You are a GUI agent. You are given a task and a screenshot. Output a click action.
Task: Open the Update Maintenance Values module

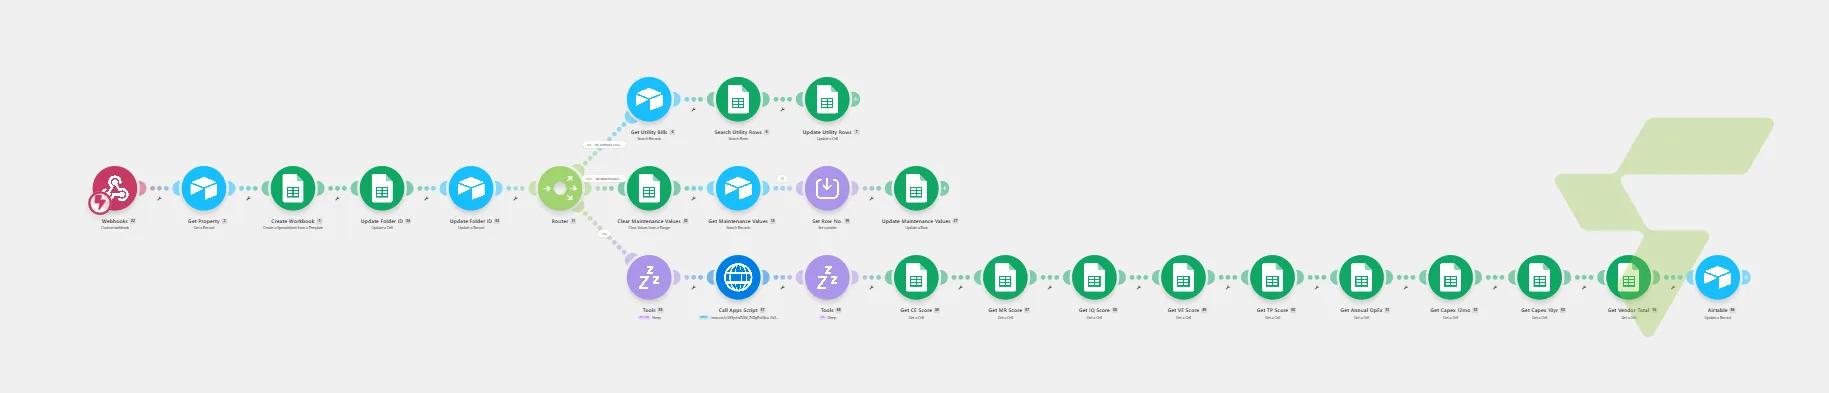pos(916,188)
